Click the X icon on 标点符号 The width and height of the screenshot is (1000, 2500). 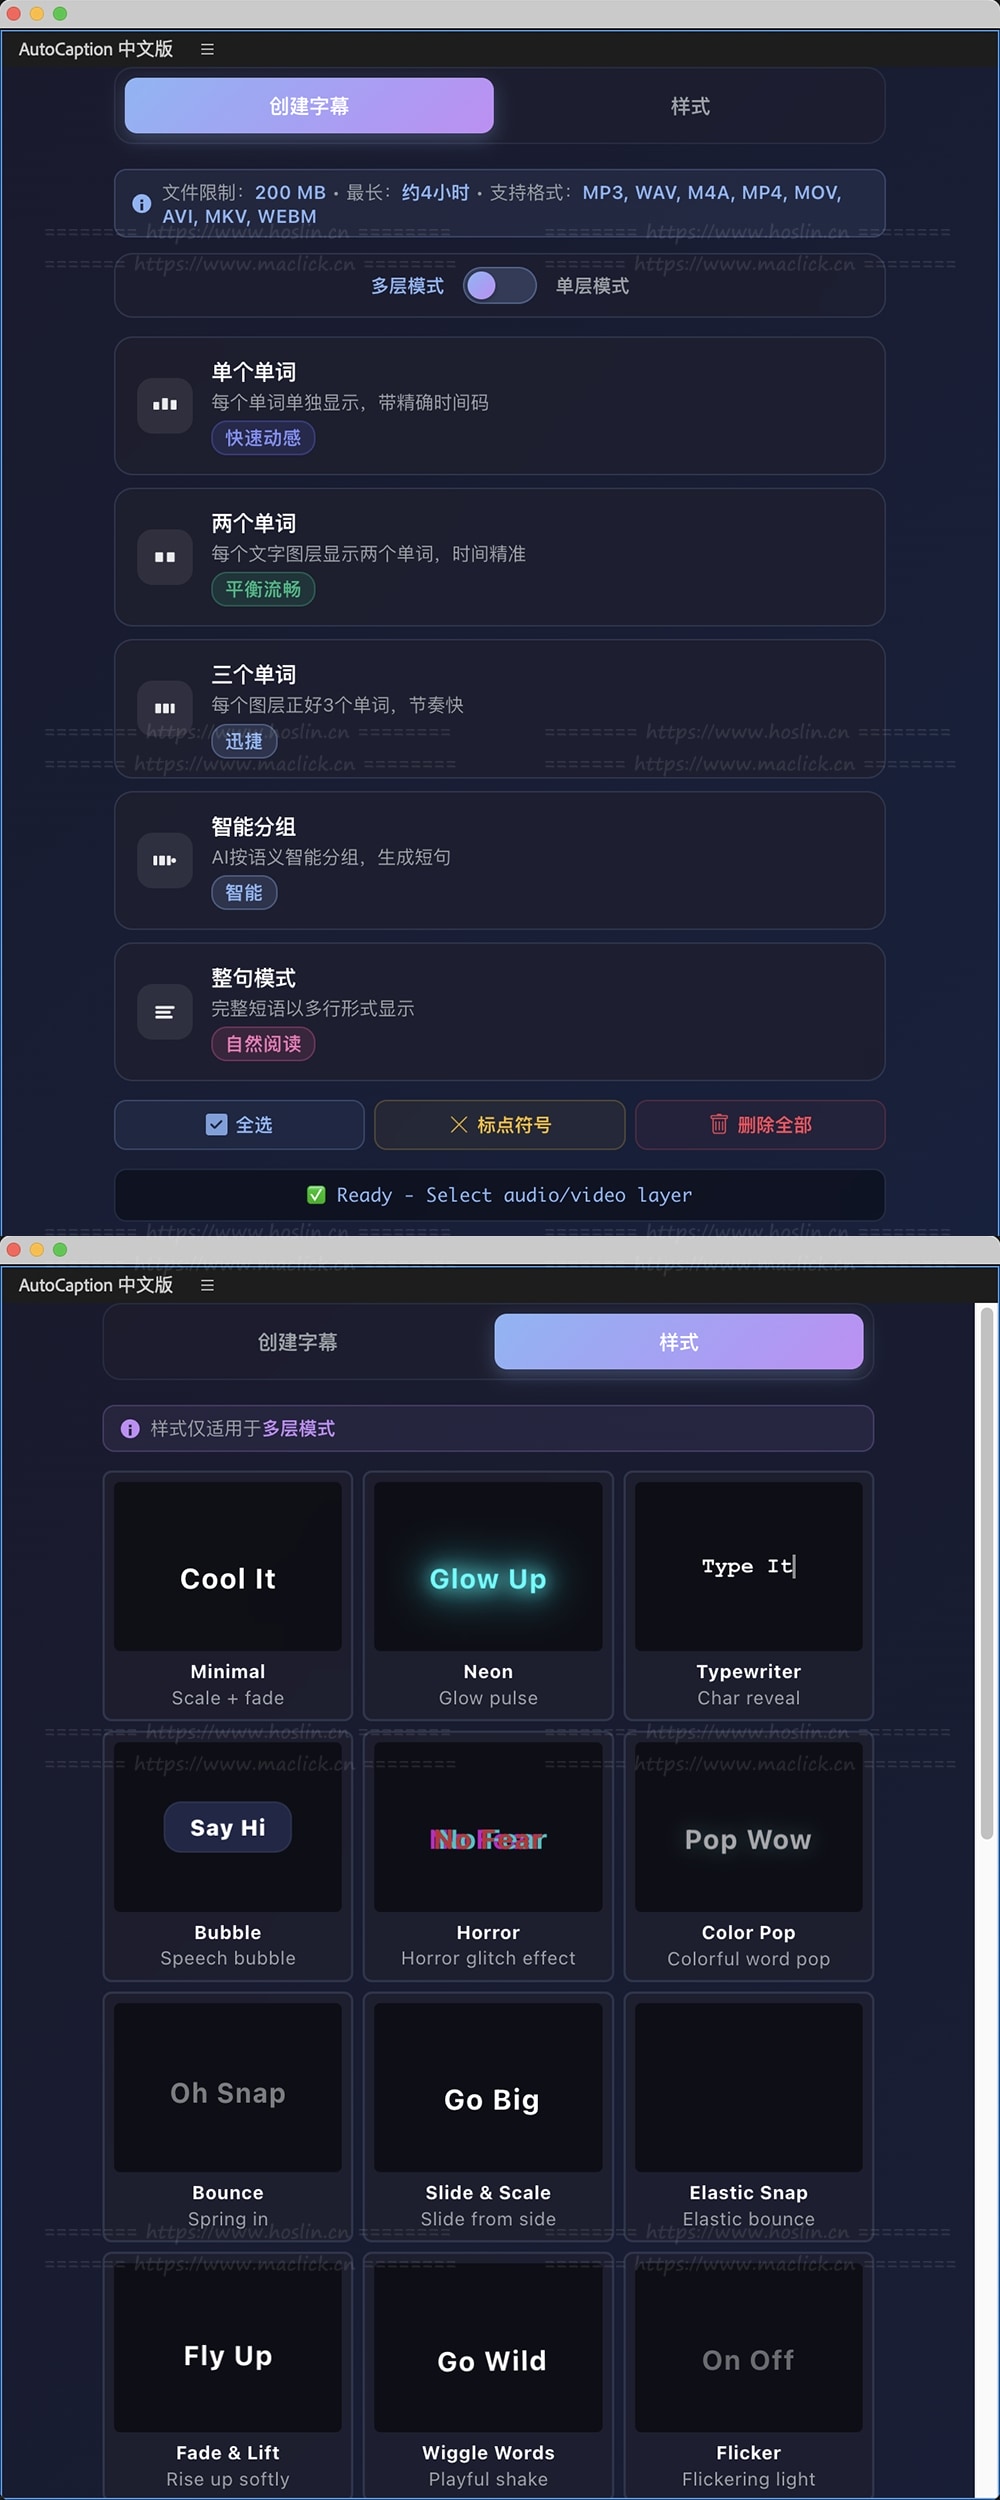(x=459, y=1125)
